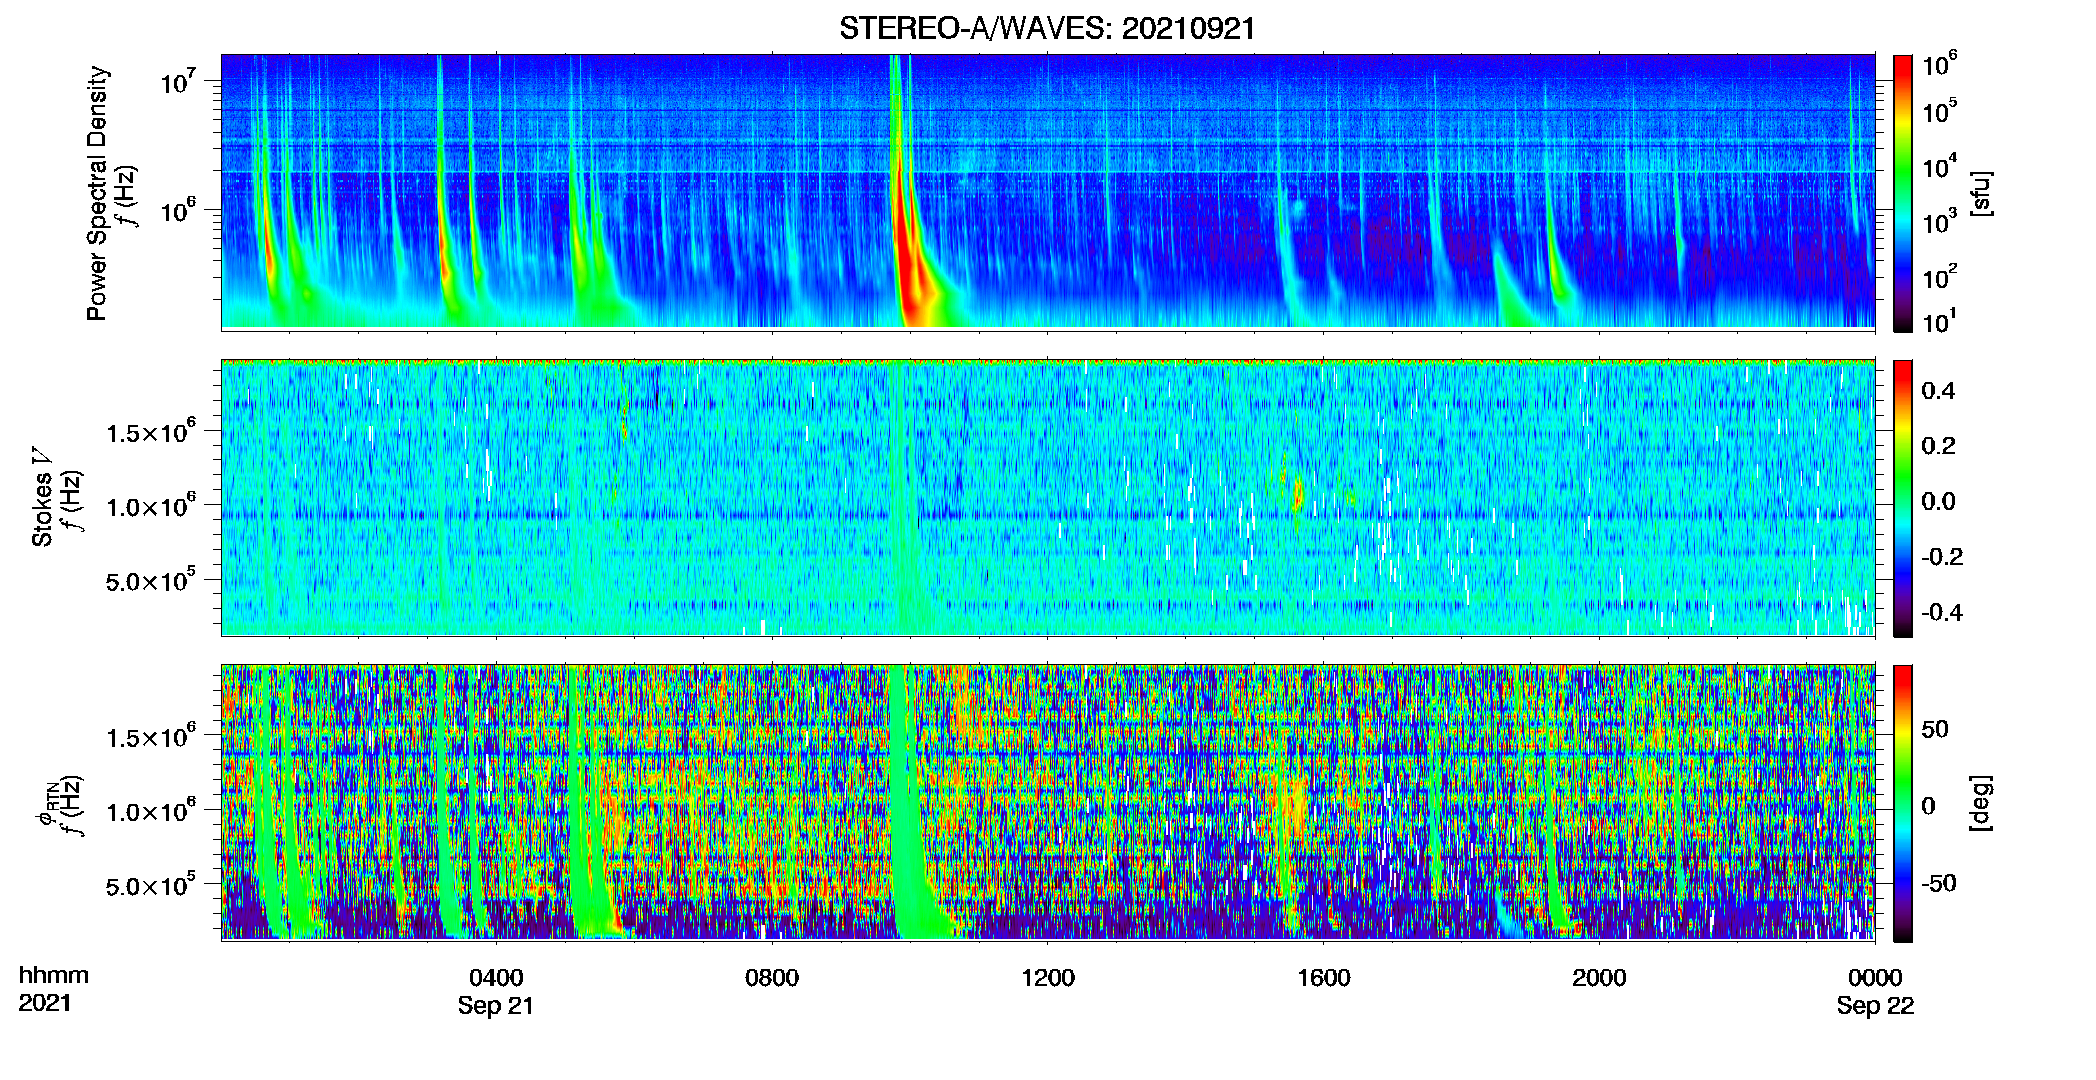
Task: Click the "-0.4" Stokes V colorbar tick
Action: point(1942,613)
